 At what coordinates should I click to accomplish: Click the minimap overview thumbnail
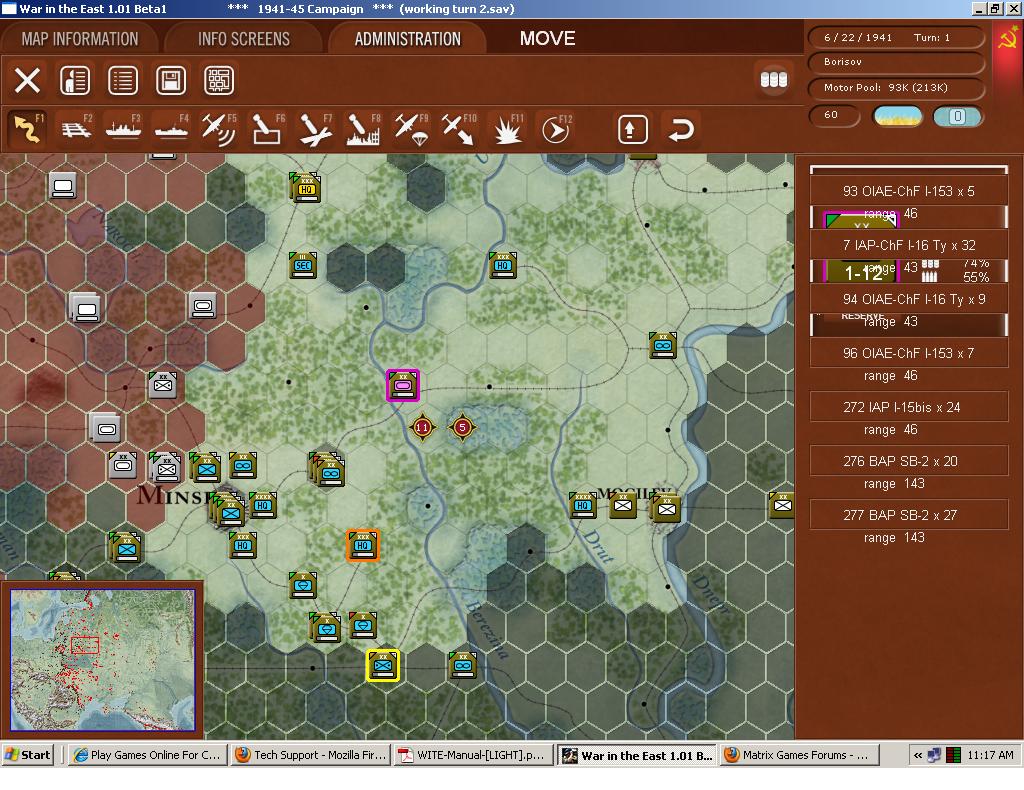tap(103, 659)
